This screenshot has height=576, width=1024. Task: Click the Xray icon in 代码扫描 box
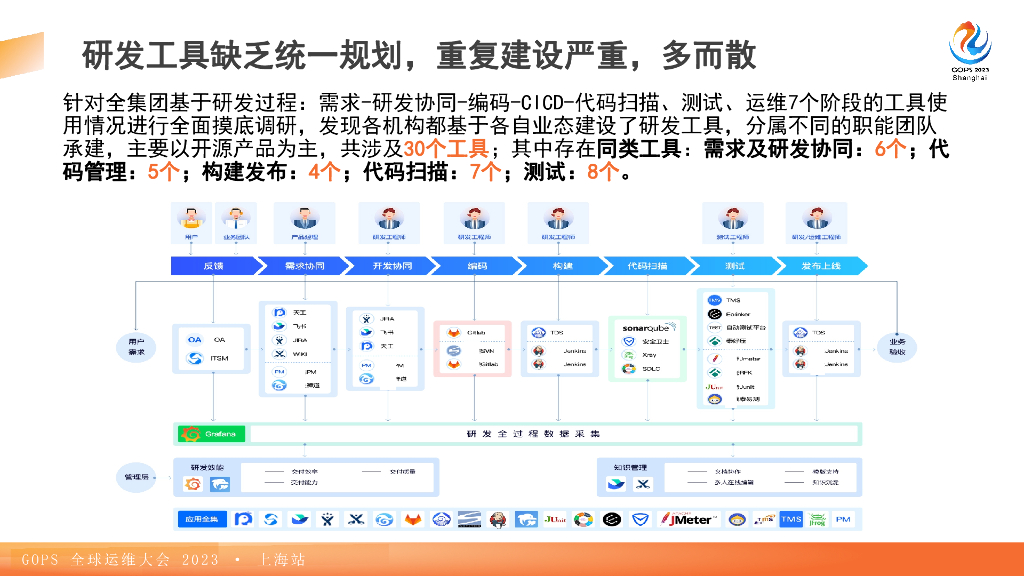pyautogui.click(x=628, y=355)
